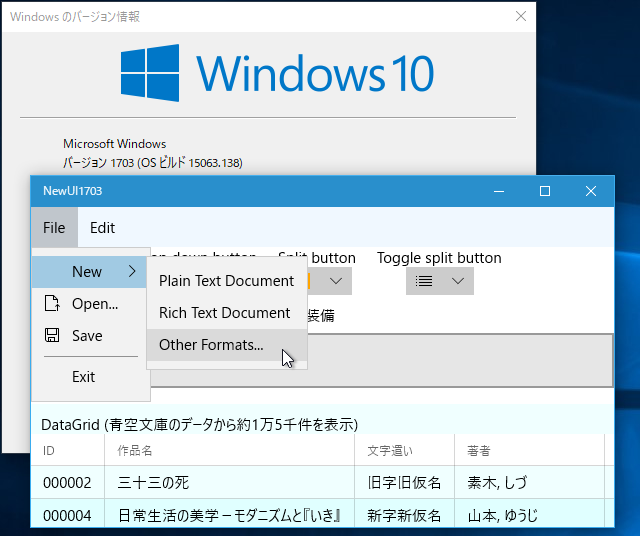Open the File menu
Viewport: 640px width, 536px height.
pos(54,227)
